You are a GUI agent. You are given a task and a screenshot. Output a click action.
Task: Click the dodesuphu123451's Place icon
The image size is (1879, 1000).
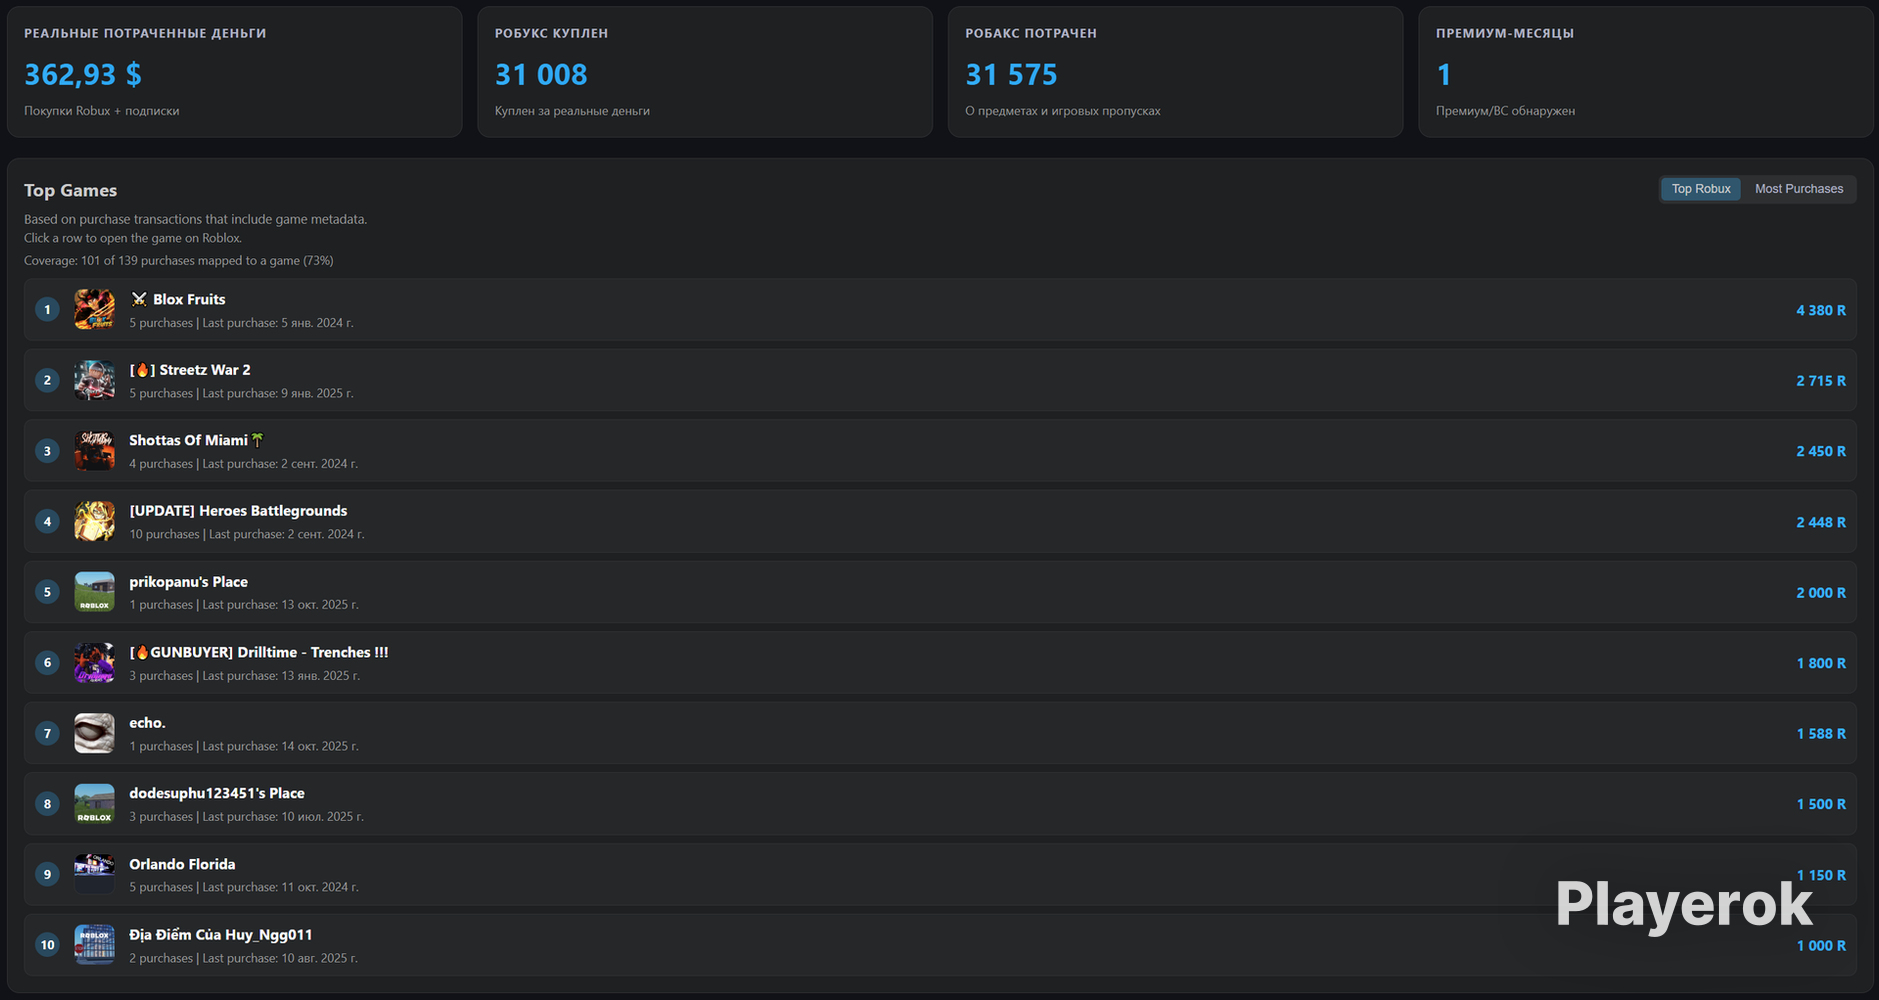(x=94, y=804)
